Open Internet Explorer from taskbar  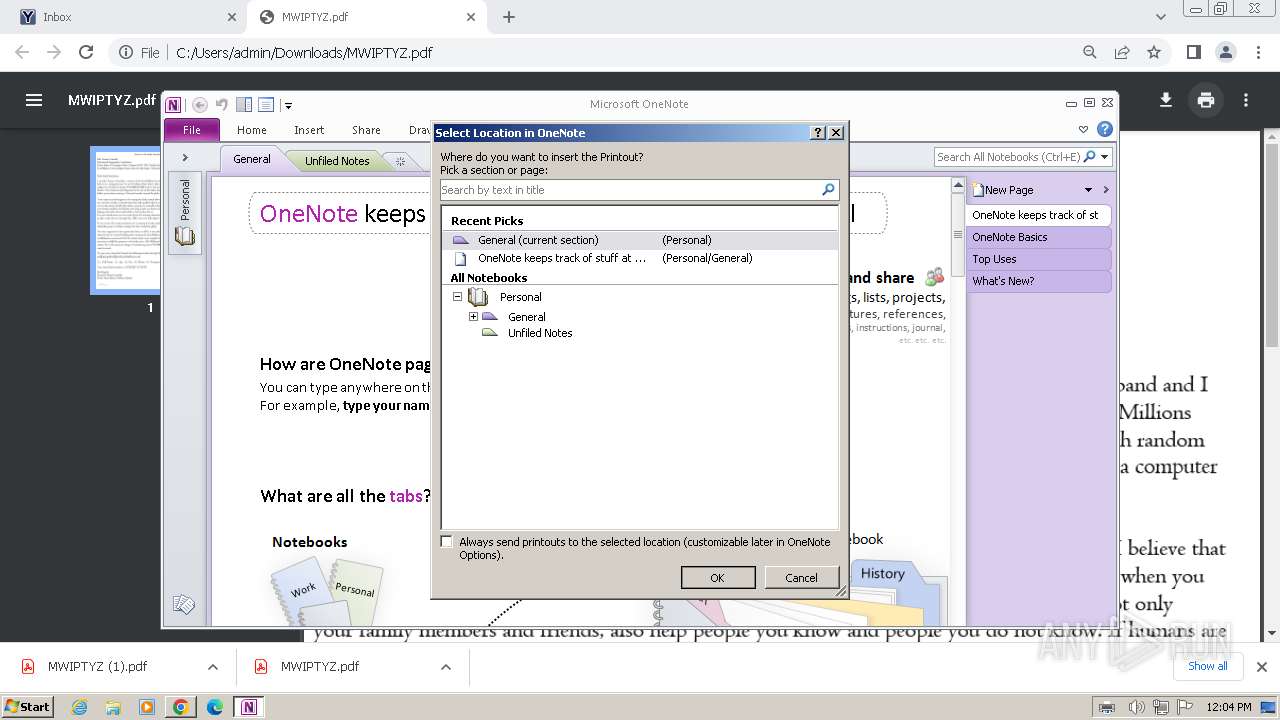point(79,707)
